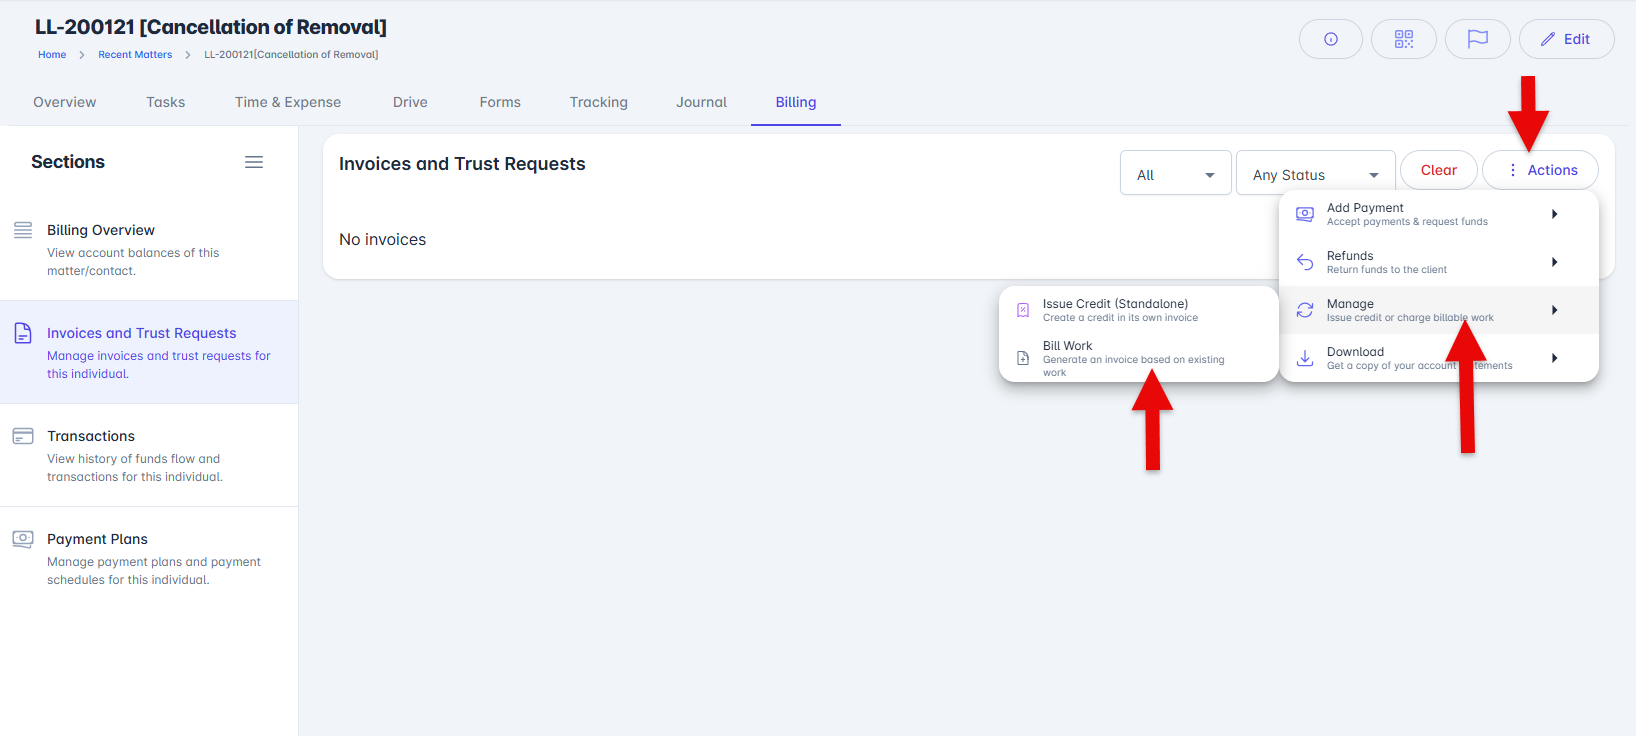Flag this matter with the flag icon

[x=1477, y=39]
